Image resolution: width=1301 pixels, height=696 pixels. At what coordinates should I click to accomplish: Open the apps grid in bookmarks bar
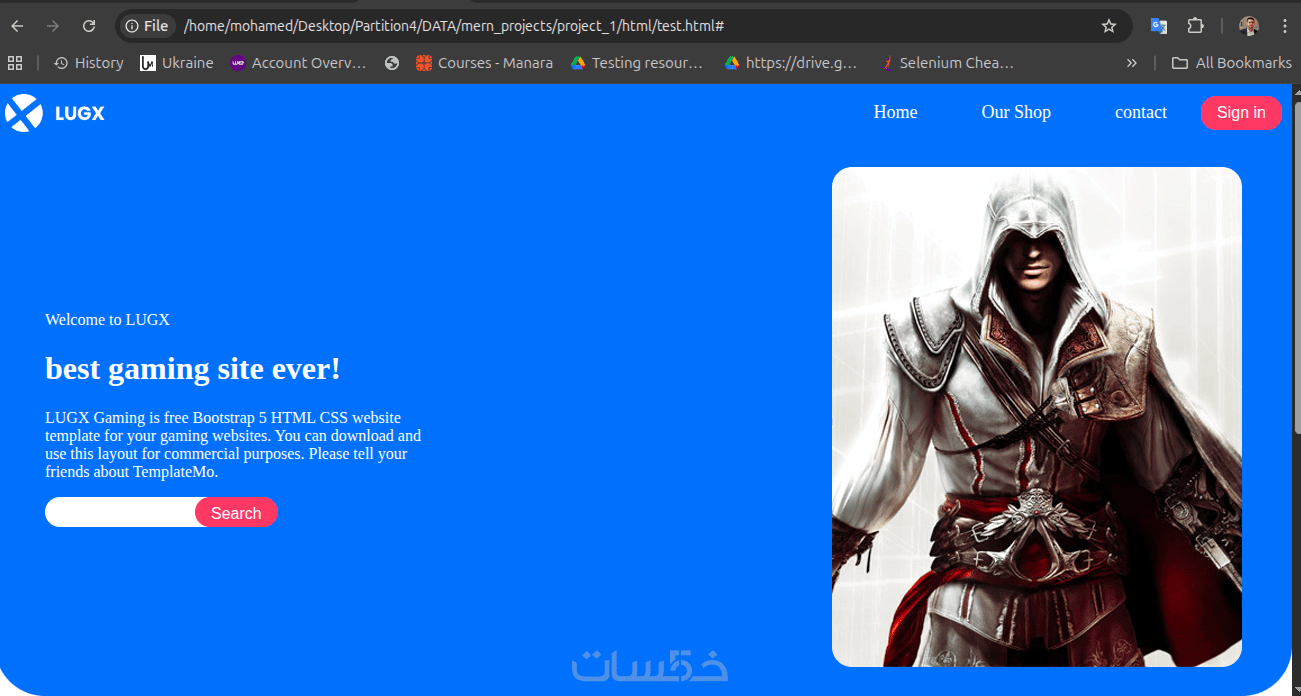[15, 63]
